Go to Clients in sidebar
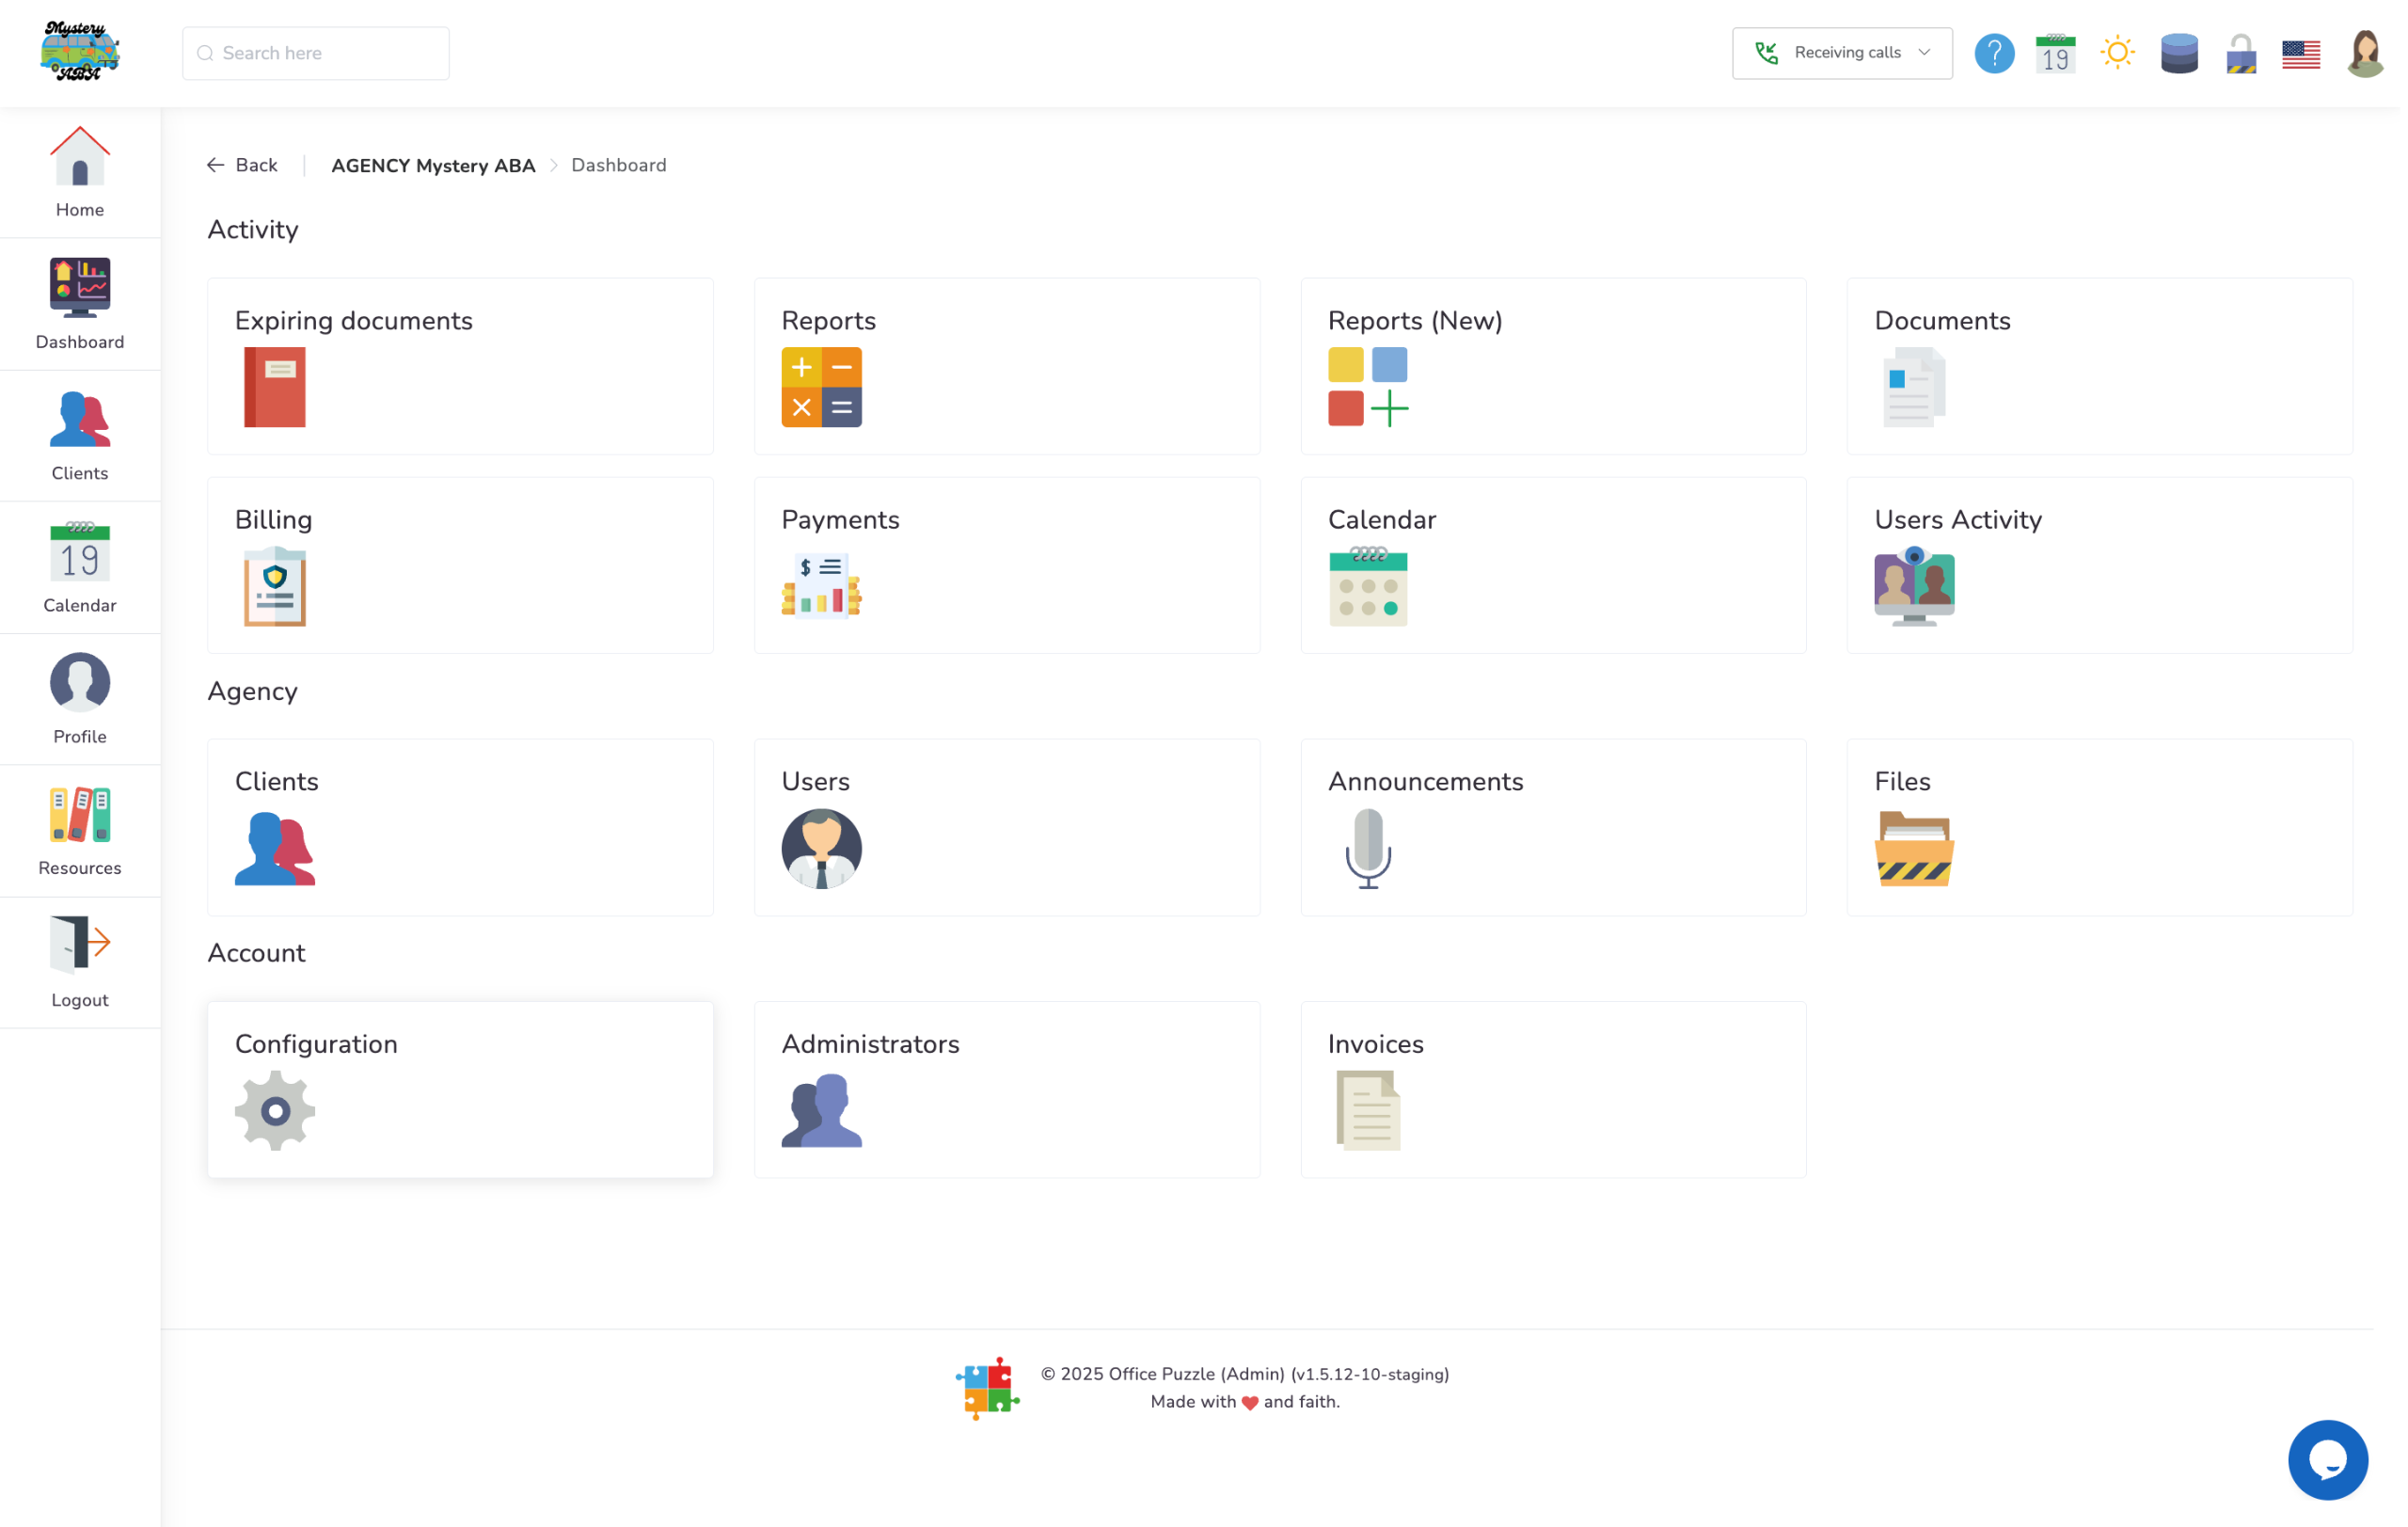This screenshot has width=2408, height=1527. [x=80, y=436]
